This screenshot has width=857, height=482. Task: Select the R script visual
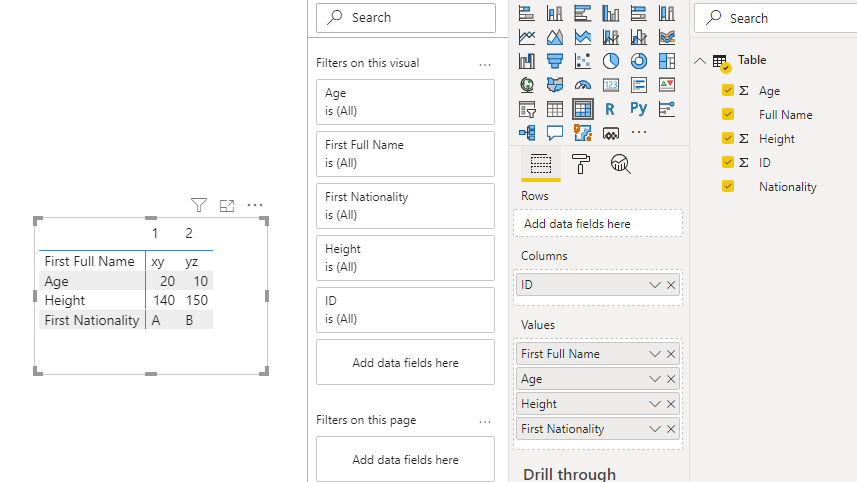pyautogui.click(x=611, y=109)
